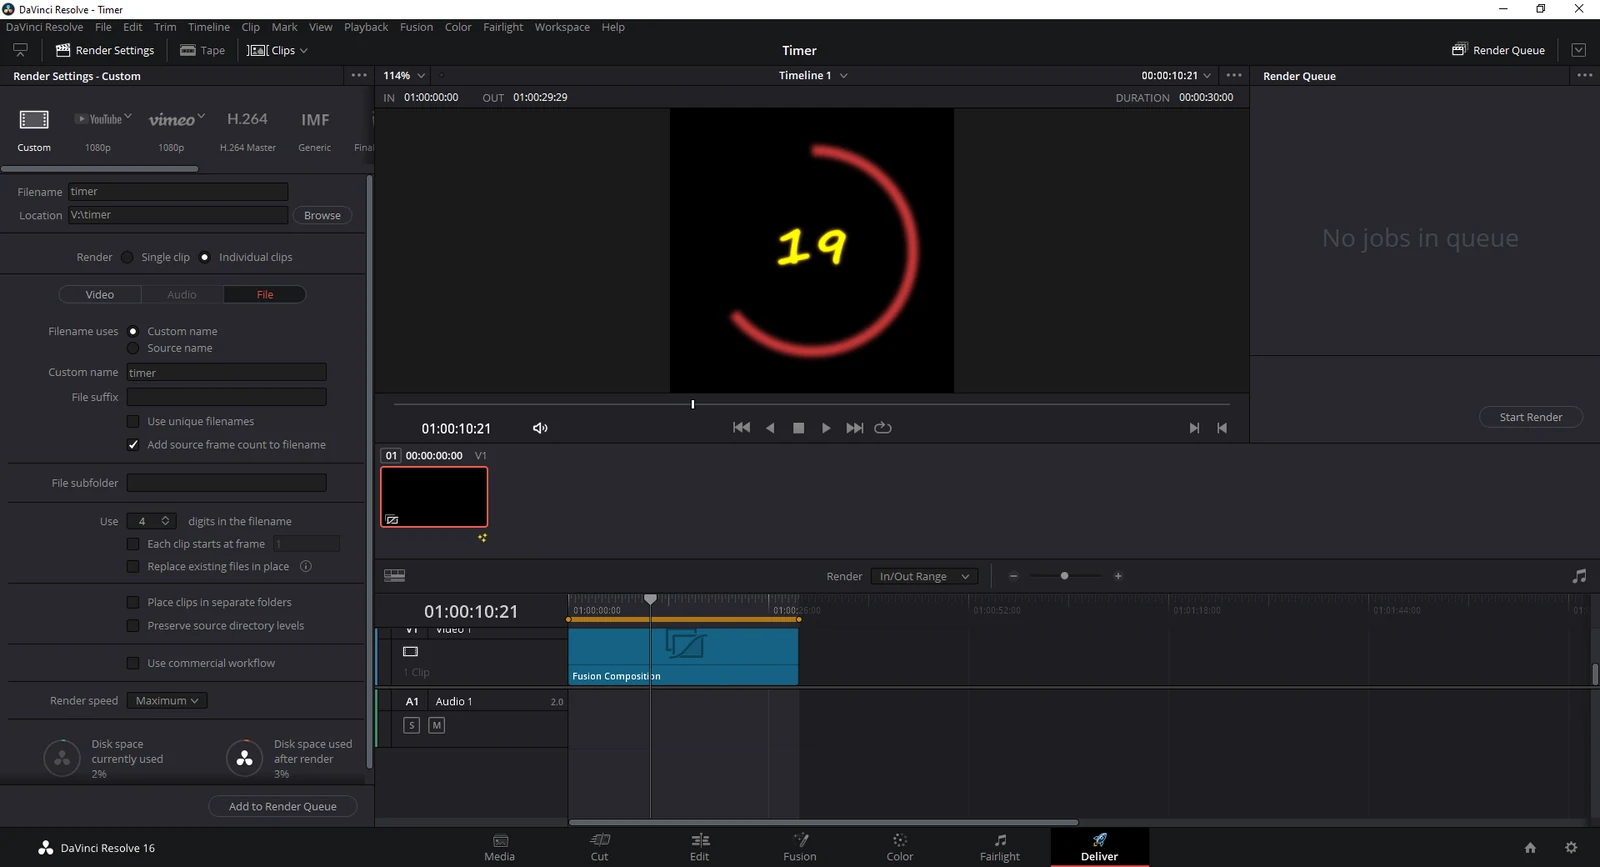
Task: Enable Place clips in separate folders
Action: click(x=133, y=602)
